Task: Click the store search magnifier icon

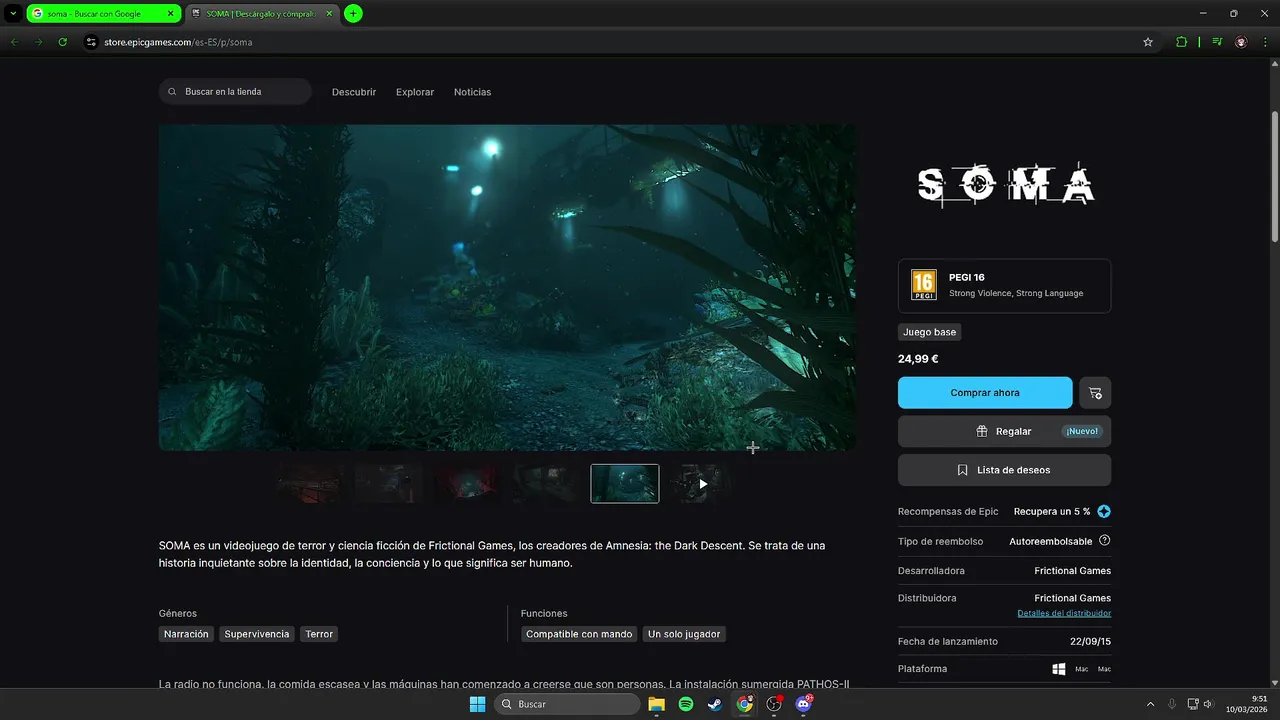Action: click(173, 92)
